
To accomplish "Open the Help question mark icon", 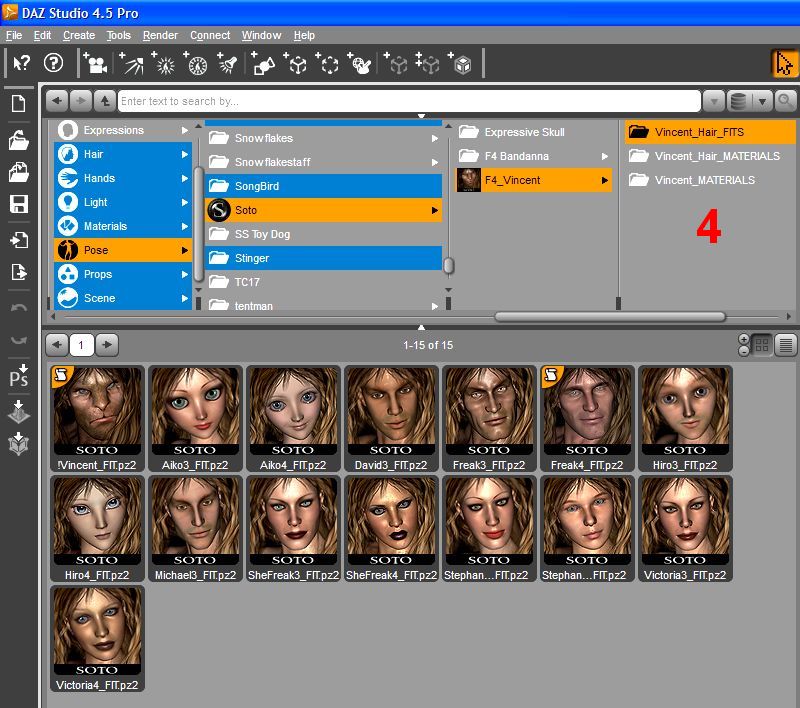I will pyautogui.click(x=54, y=63).
